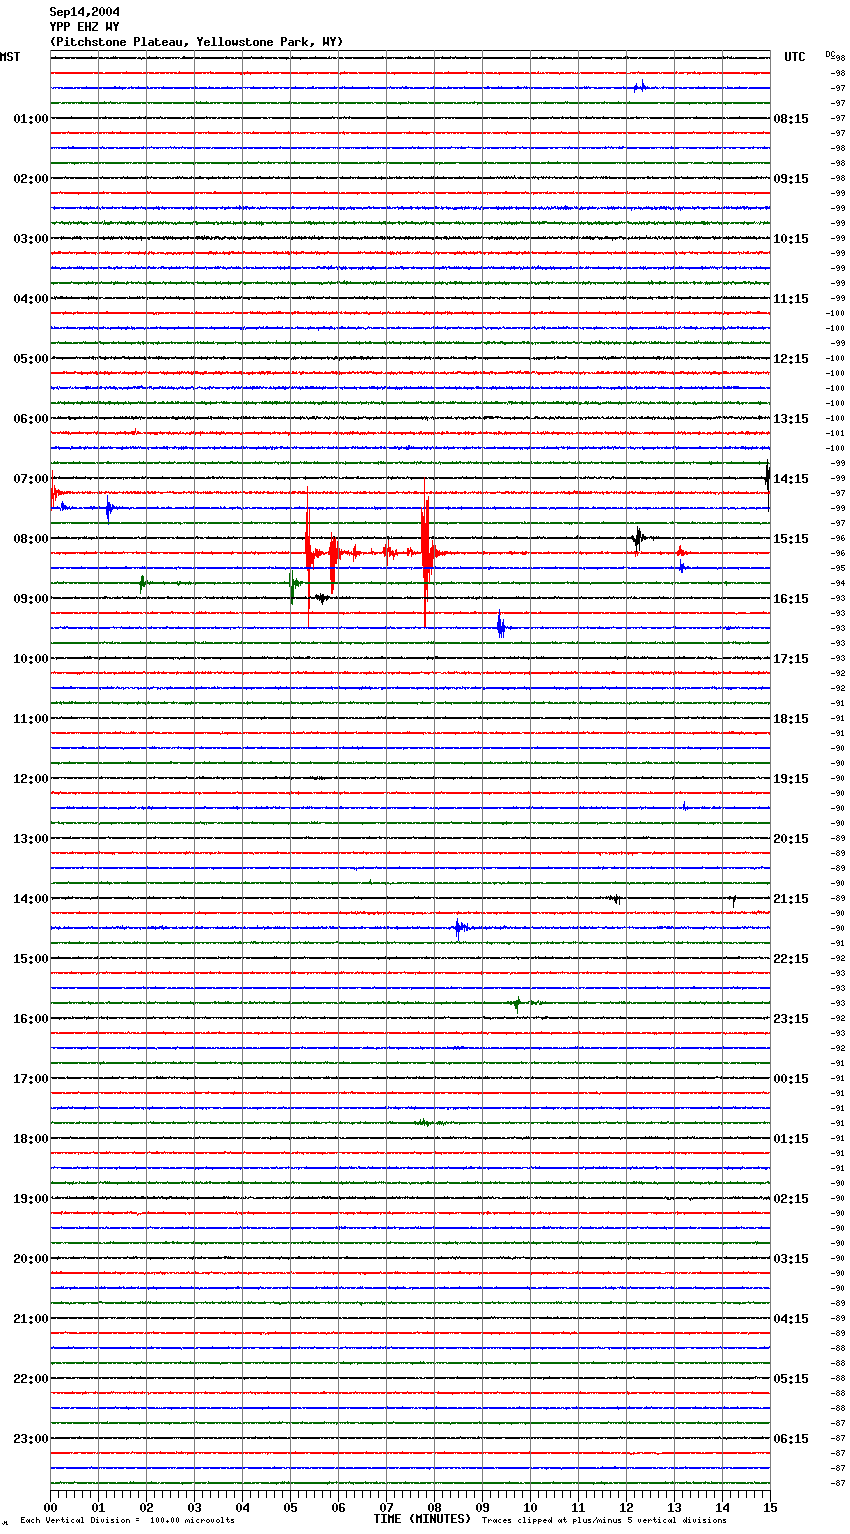The image size is (850, 1534).
Task: Click the '14:00' MST time label
Action: (30, 899)
